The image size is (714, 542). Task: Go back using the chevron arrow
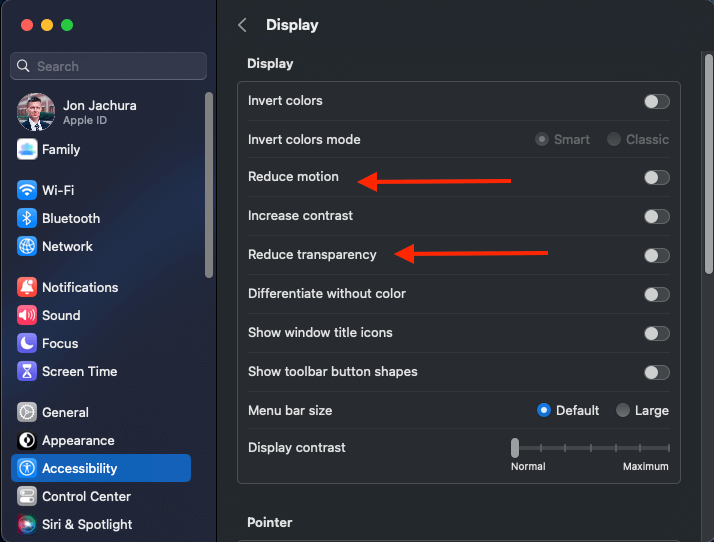[x=242, y=25]
